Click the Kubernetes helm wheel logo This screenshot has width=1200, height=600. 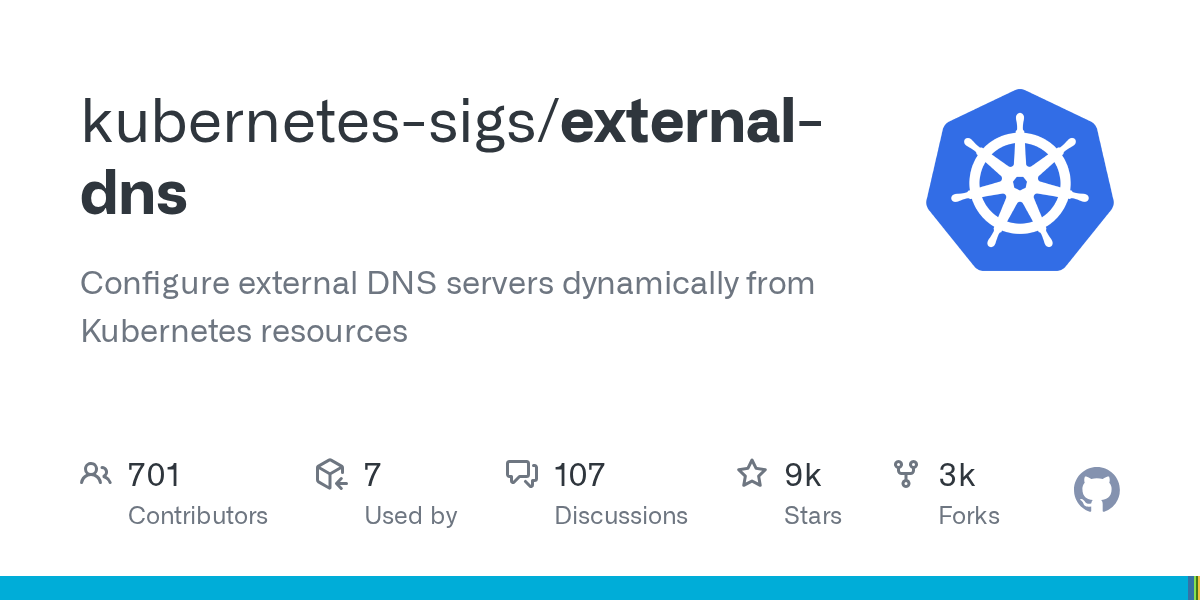(x=1020, y=181)
